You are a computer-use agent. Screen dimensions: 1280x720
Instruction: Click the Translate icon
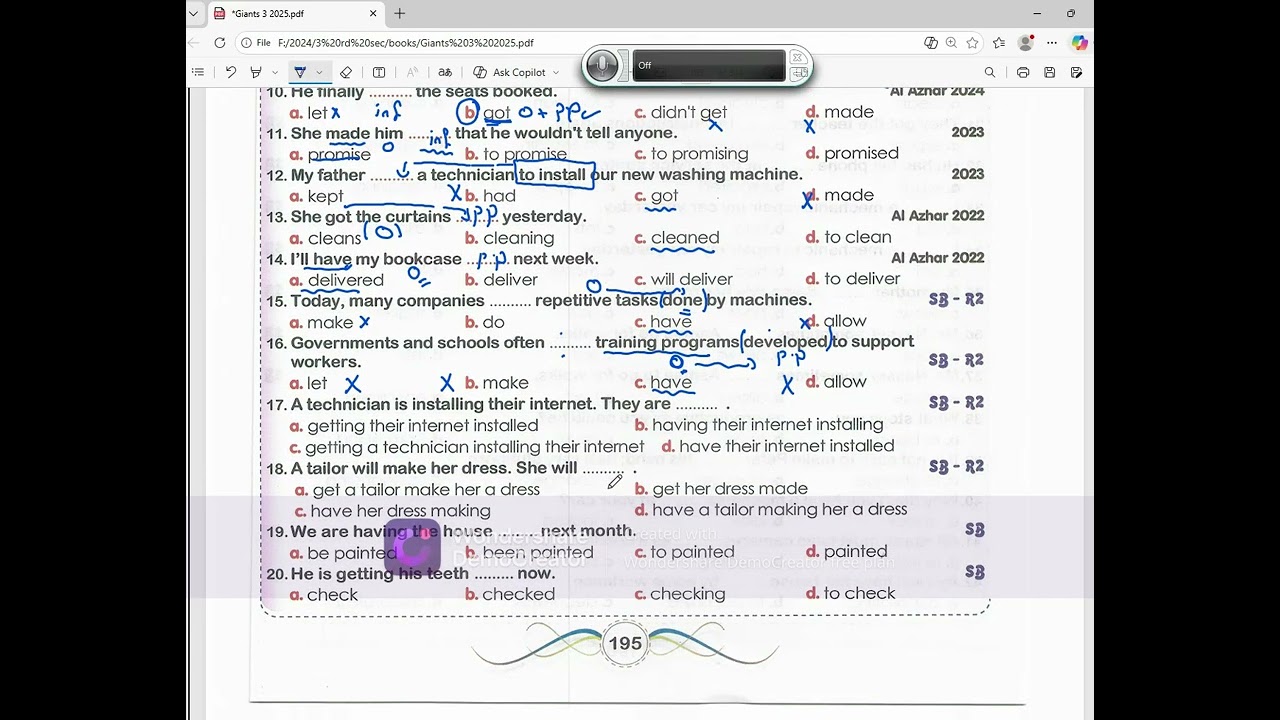click(445, 72)
